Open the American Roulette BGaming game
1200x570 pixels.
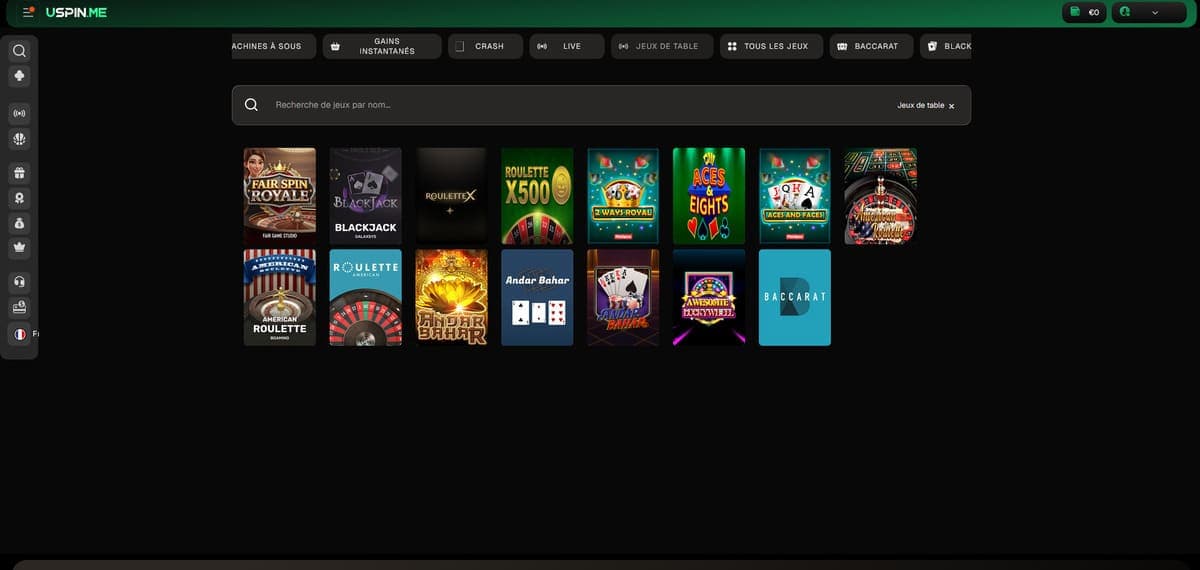280,297
